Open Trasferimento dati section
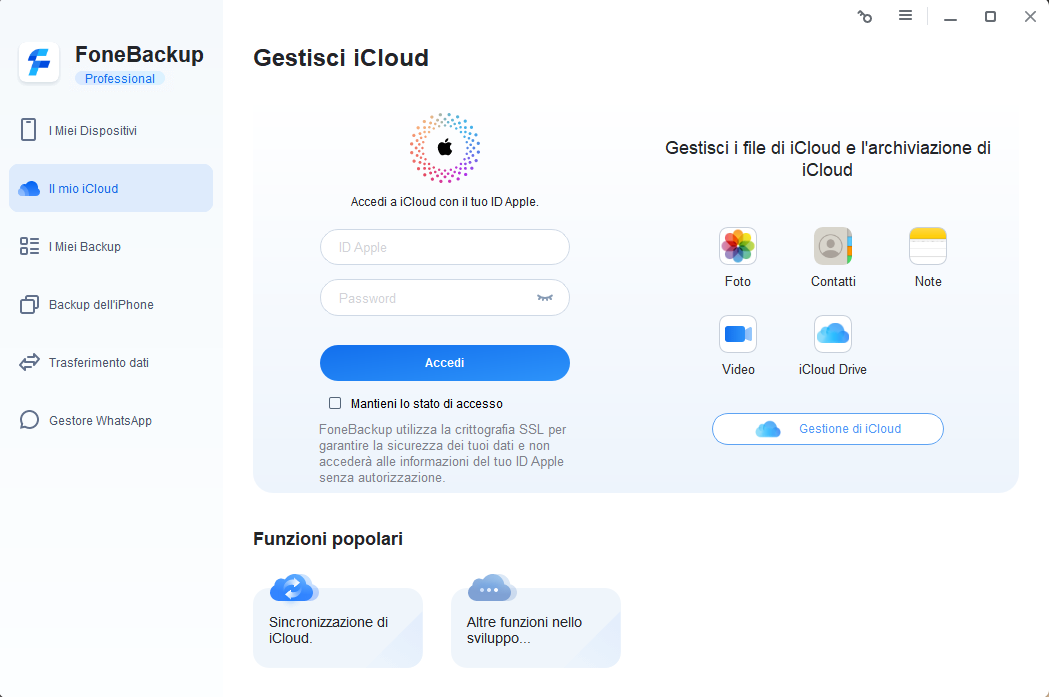 point(111,363)
